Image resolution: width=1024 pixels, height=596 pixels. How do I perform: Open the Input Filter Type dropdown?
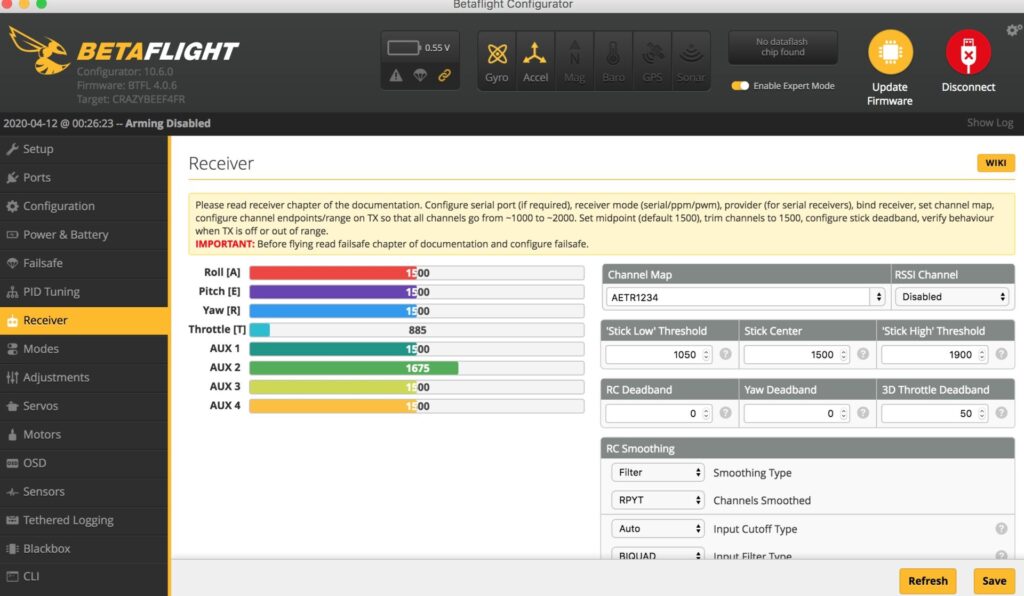coord(658,554)
